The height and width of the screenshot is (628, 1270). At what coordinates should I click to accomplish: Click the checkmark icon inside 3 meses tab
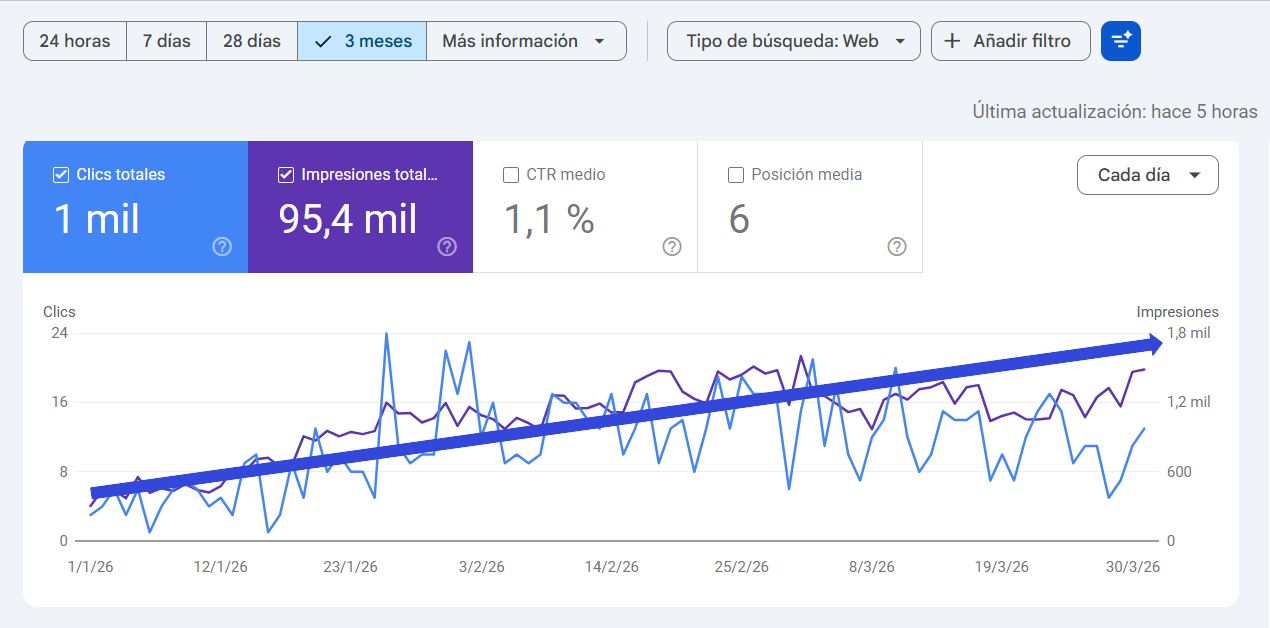[322, 41]
